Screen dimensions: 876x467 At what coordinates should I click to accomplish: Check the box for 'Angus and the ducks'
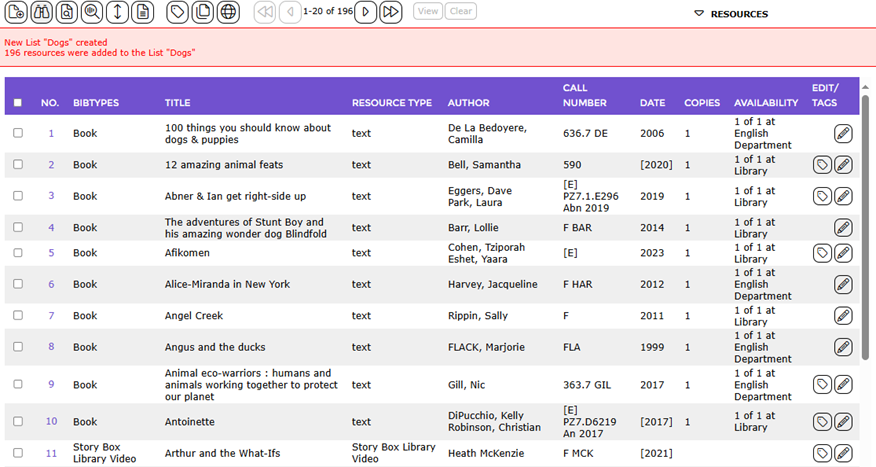tap(18, 346)
